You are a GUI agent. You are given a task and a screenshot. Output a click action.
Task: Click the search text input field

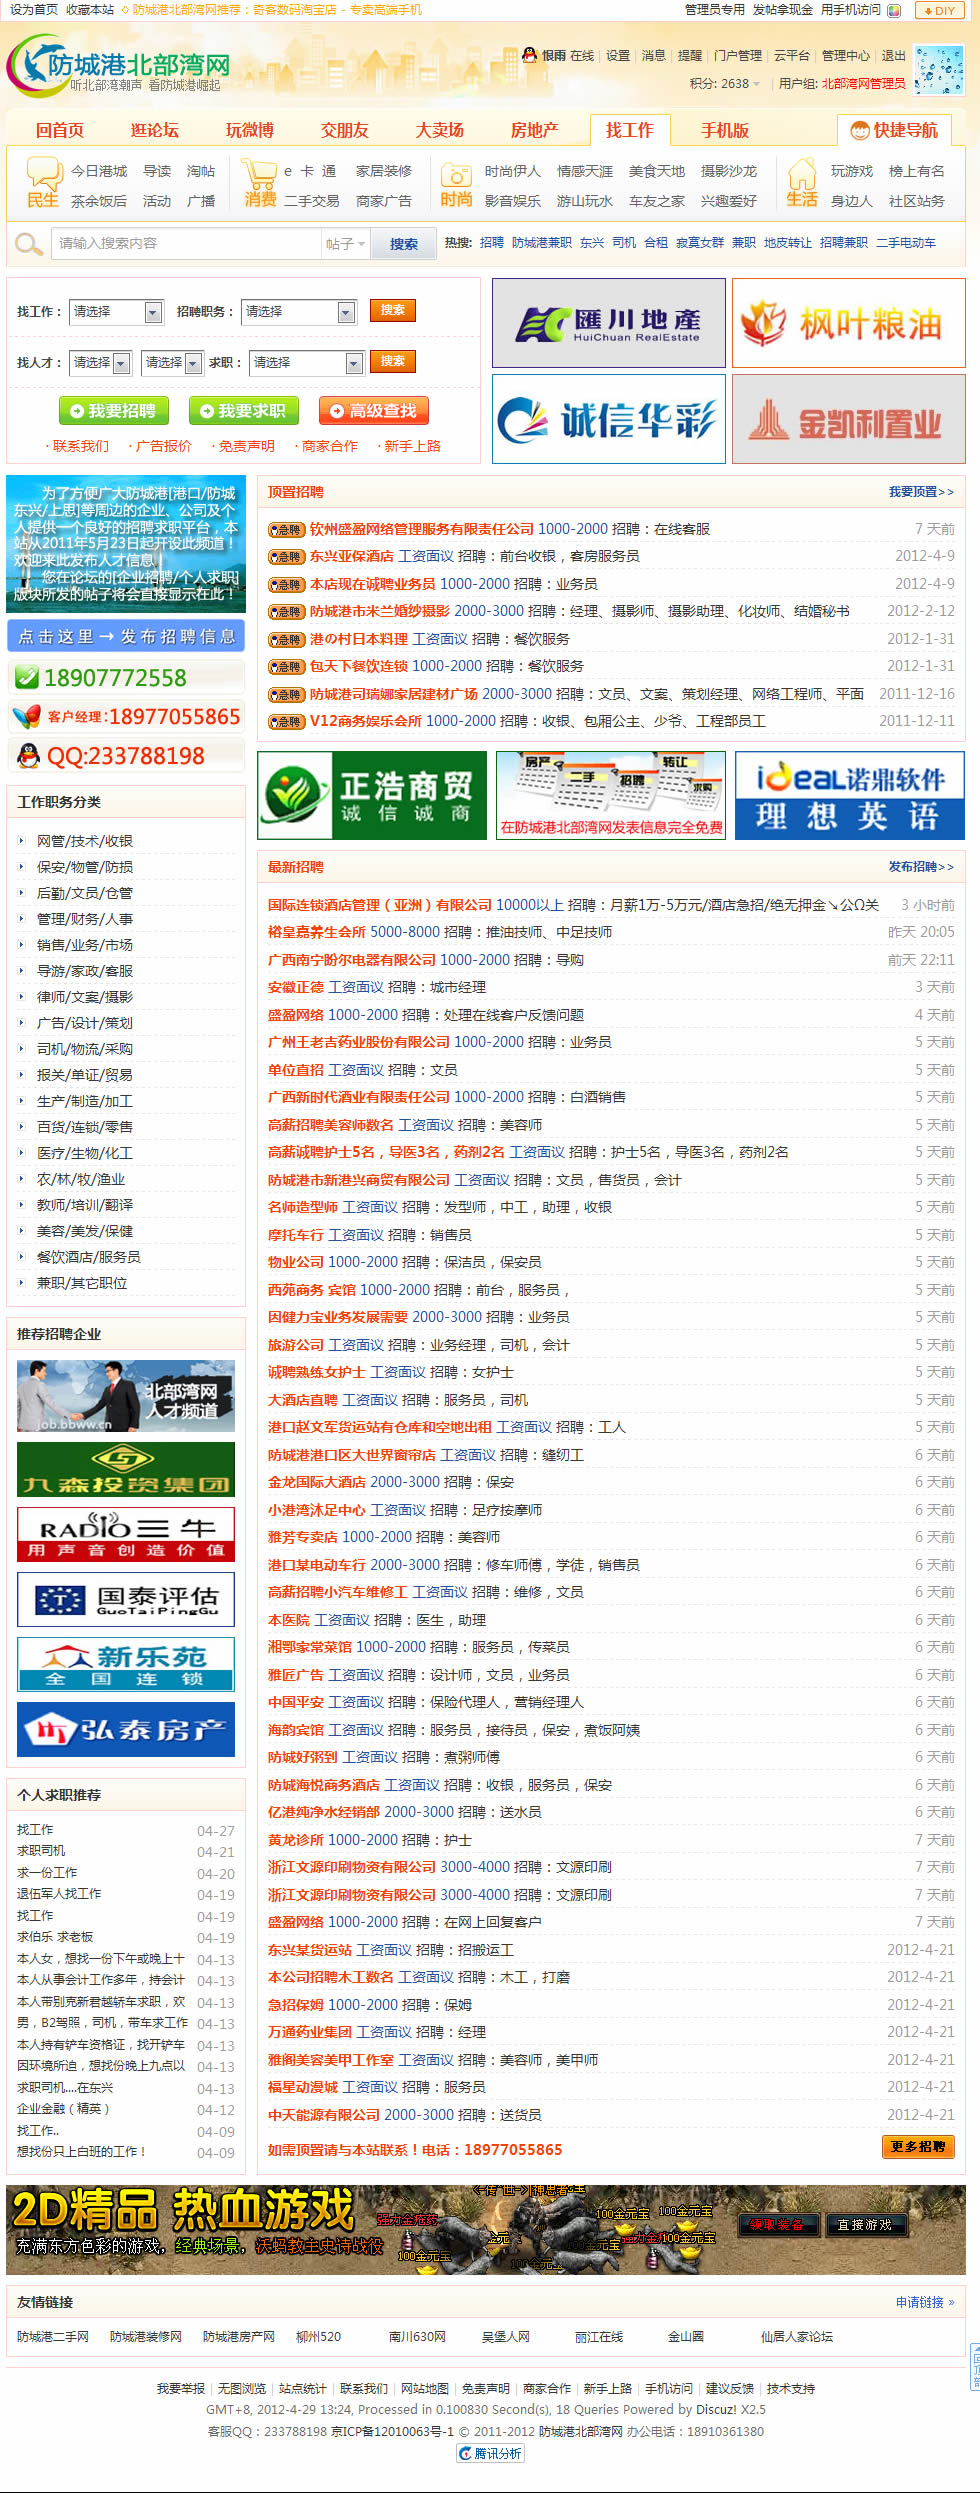(x=188, y=243)
